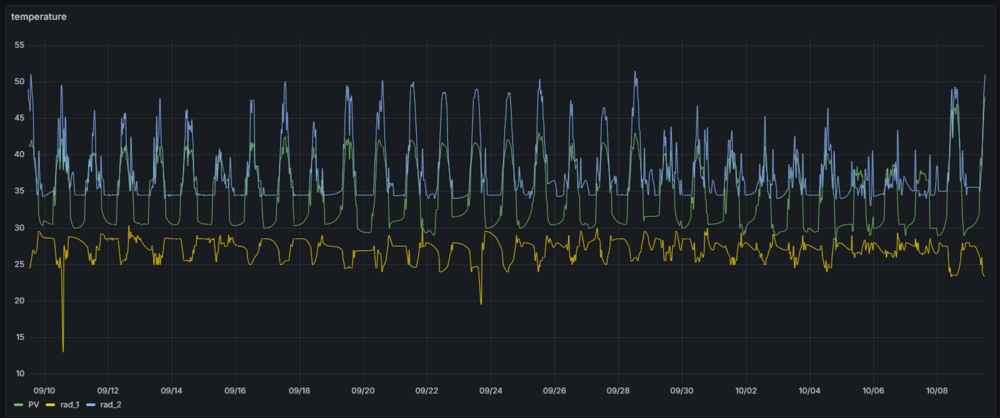
Task: Toggle the PV series in legend
Action: point(33,404)
